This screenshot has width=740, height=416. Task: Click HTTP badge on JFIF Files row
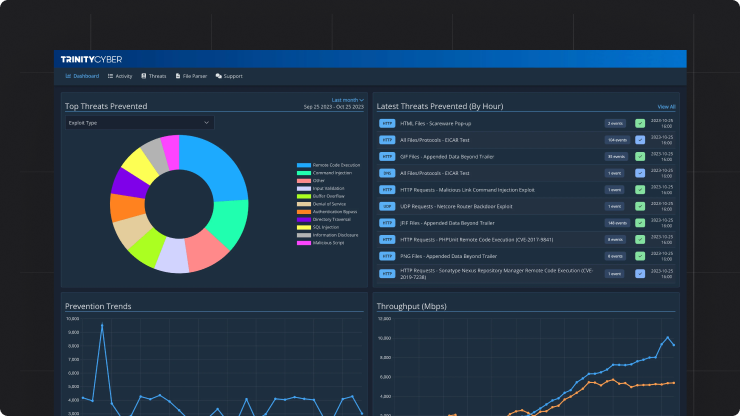(387, 223)
